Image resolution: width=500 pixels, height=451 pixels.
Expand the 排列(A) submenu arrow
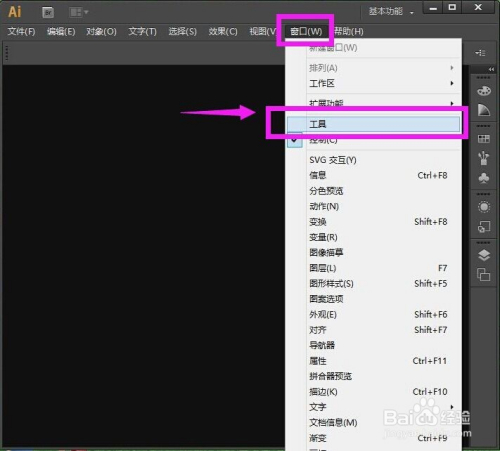452,68
